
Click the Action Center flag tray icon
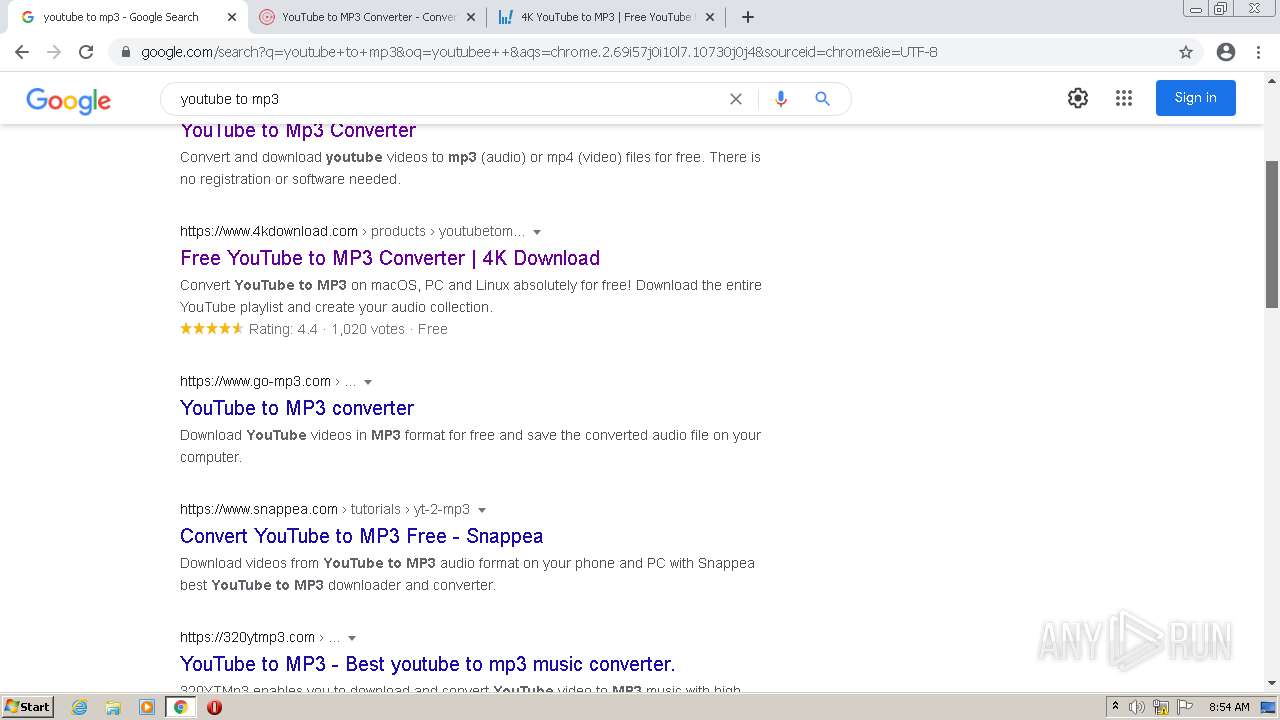(x=1184, y=707)
